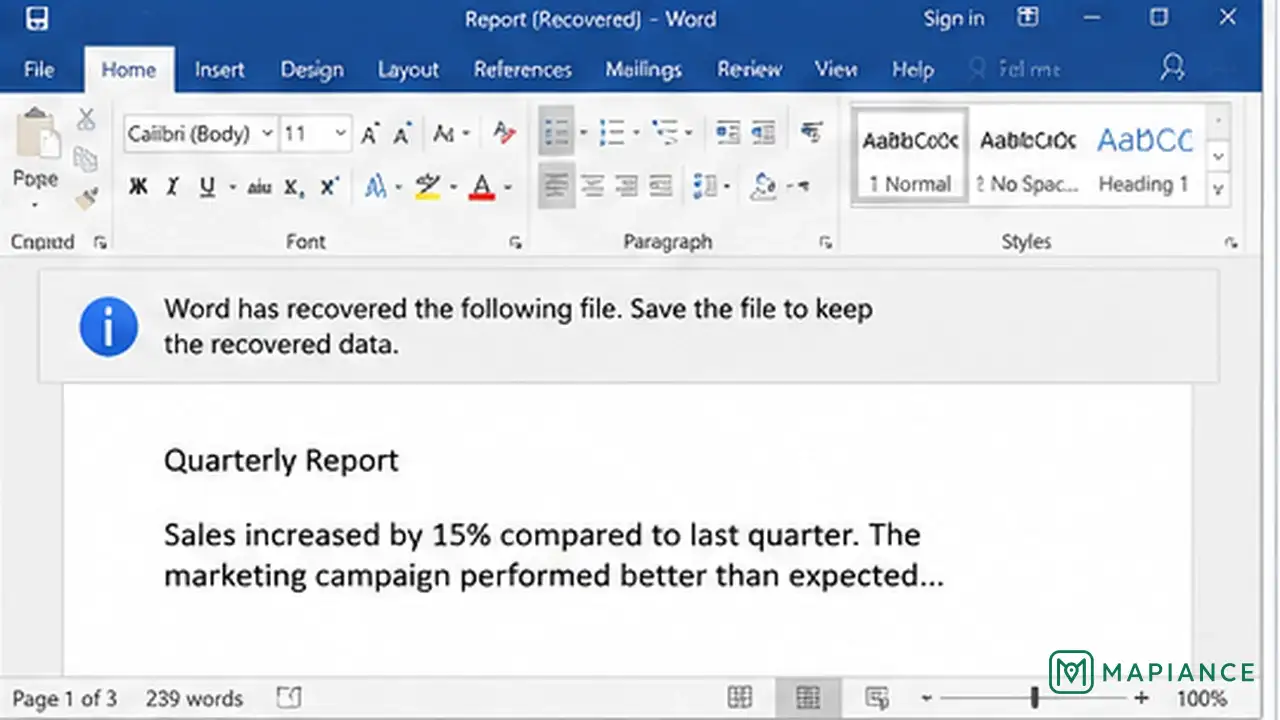Screen dimensions: 1280x720
Task: Click the 239 words count
Action: 194,698
